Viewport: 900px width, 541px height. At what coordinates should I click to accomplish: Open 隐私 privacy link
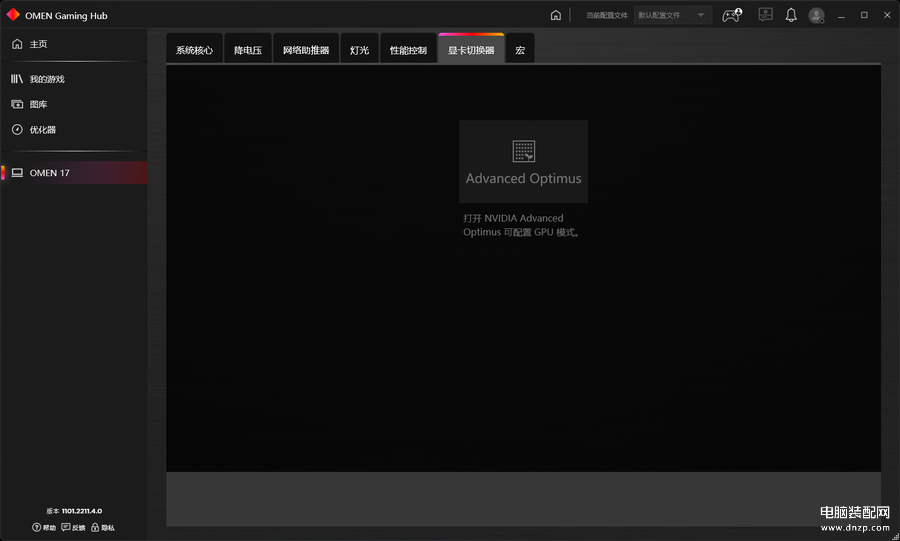coord(103,527)
